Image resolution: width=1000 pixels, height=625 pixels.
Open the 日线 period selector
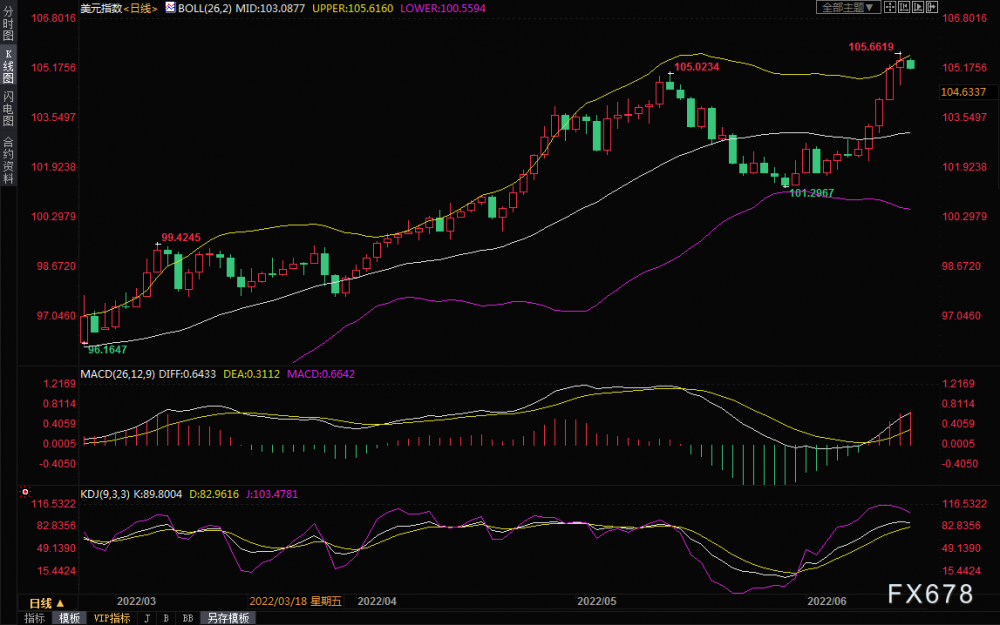click(x=47, y=603)
